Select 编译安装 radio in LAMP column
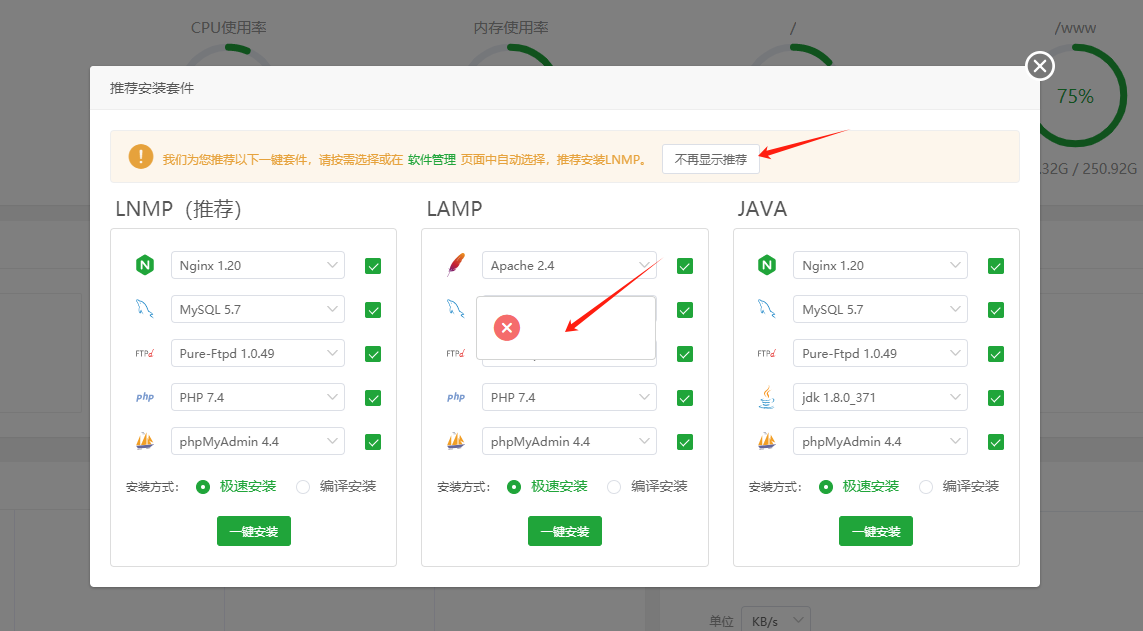This screenshot has height=631, width=1143. tap(615, 487)
